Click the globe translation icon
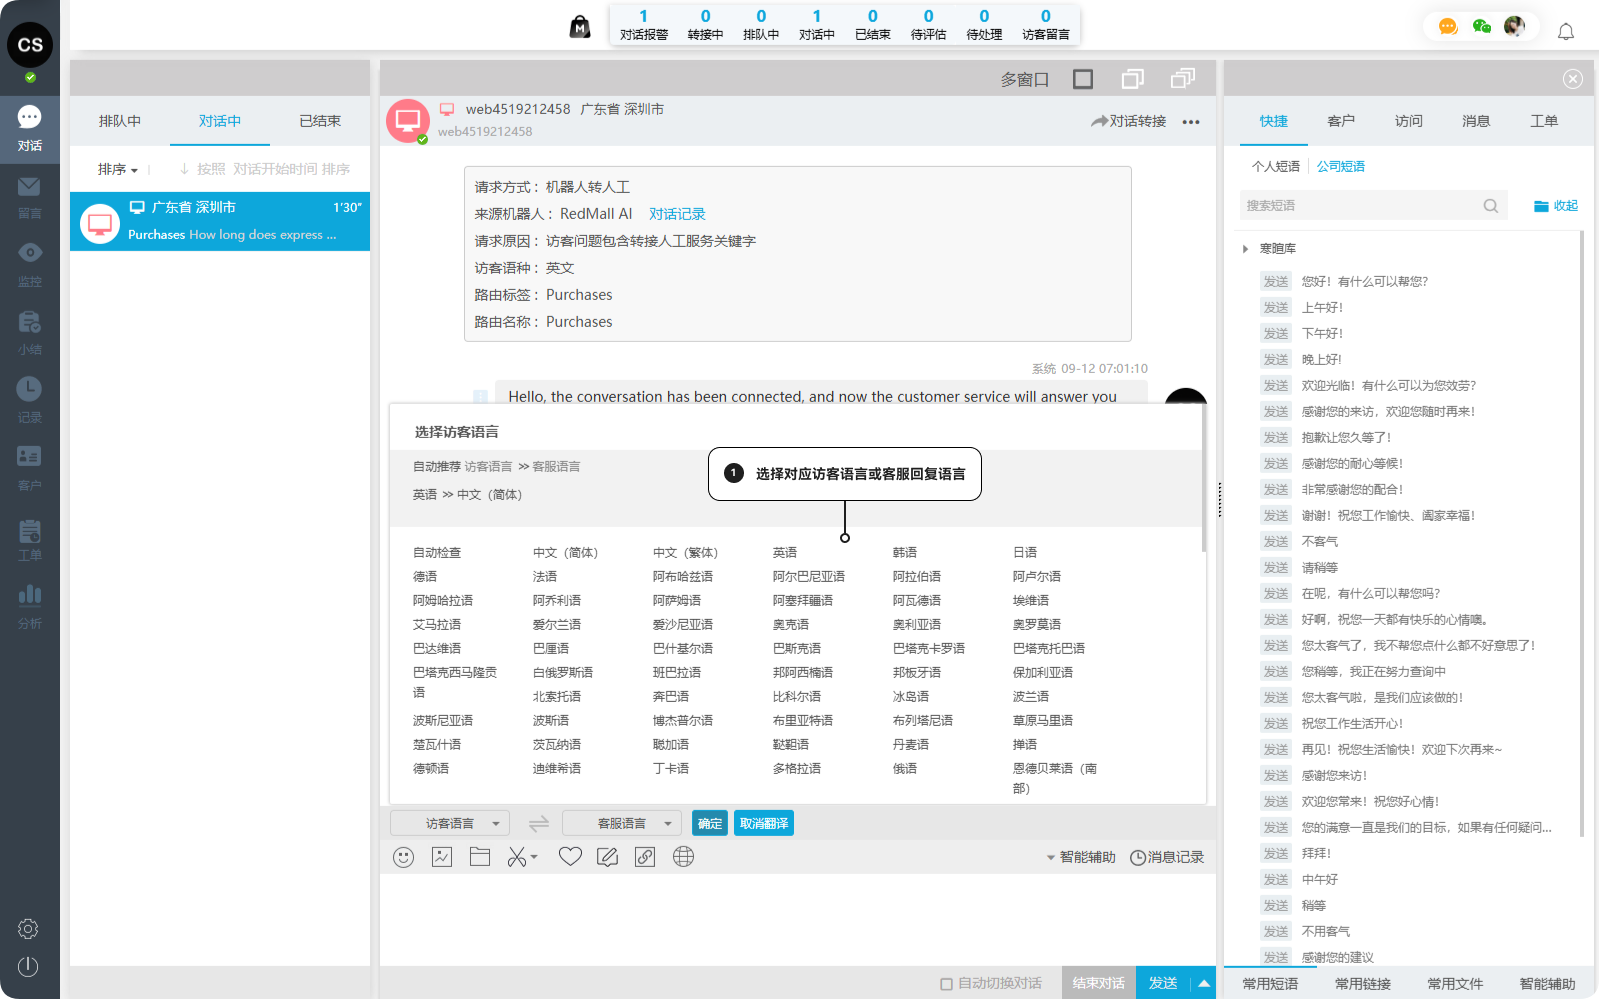This screenshot has width=1599, height=999. [683, 857]
